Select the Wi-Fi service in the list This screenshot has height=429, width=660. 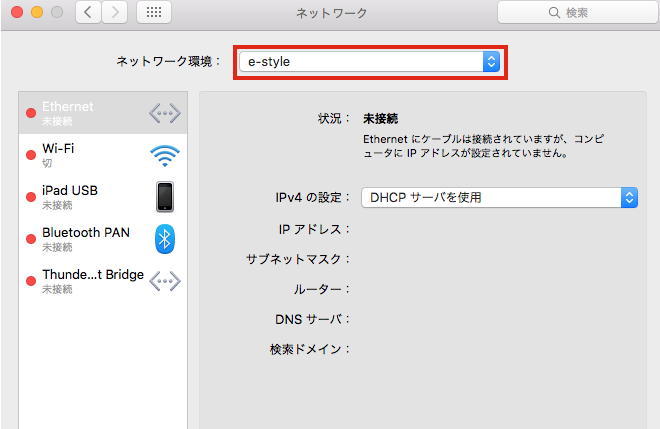[103, 155]
